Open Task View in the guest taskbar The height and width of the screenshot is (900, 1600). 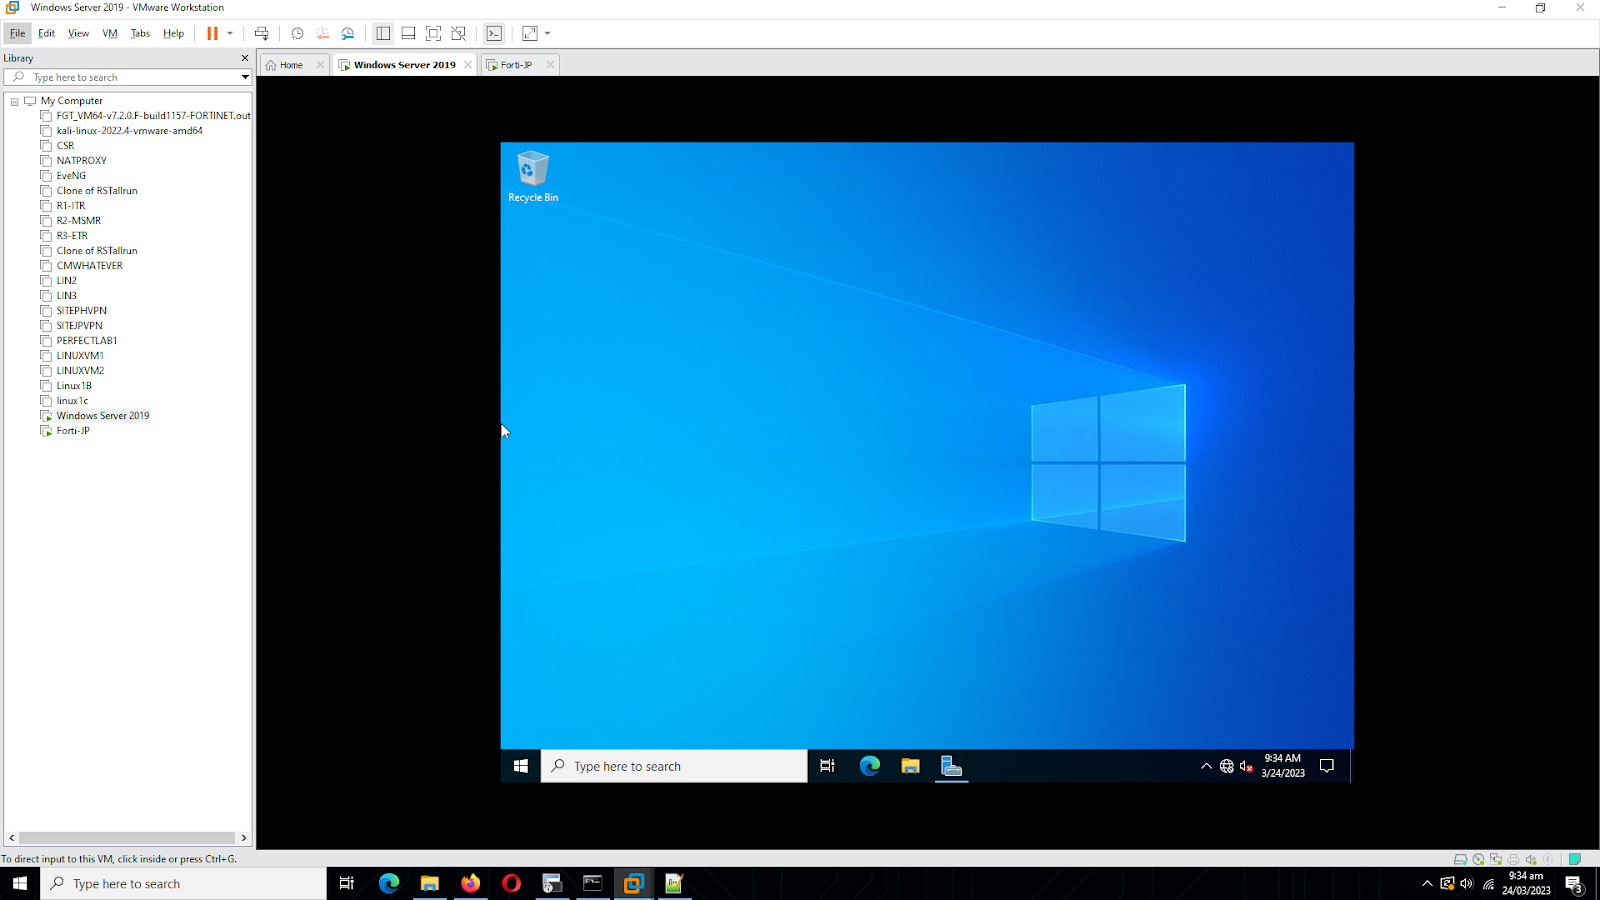pyautogui.click(x=827, y=766)
